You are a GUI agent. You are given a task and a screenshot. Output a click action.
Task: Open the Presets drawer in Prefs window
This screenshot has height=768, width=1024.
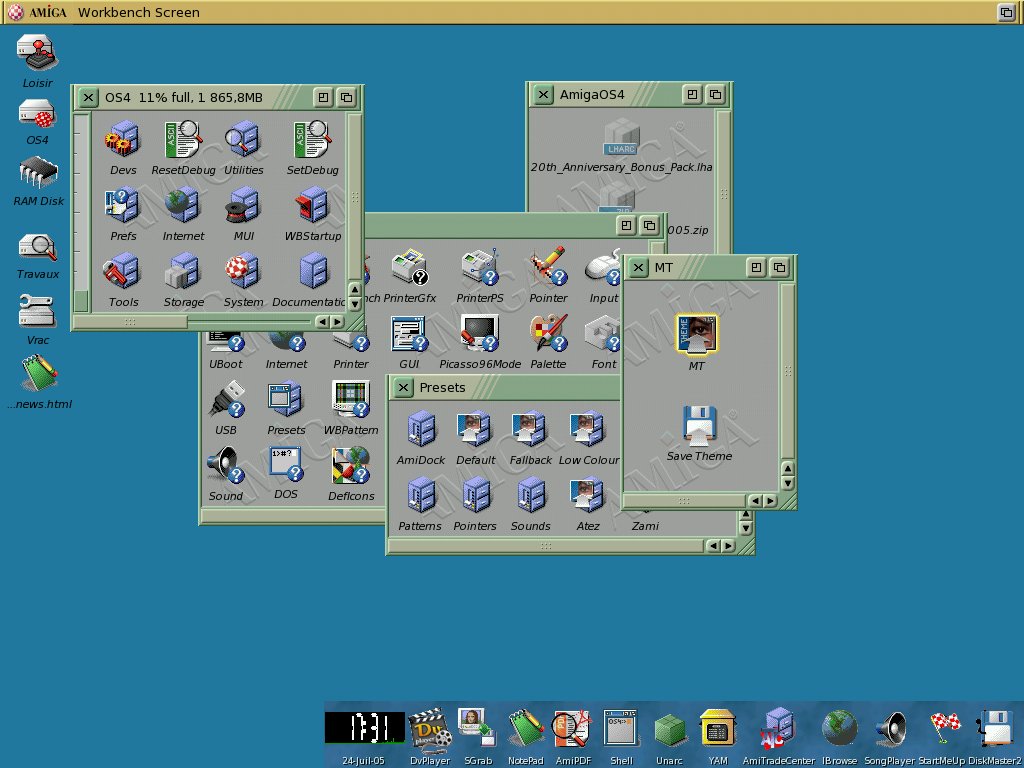click(x=285, y=400)
